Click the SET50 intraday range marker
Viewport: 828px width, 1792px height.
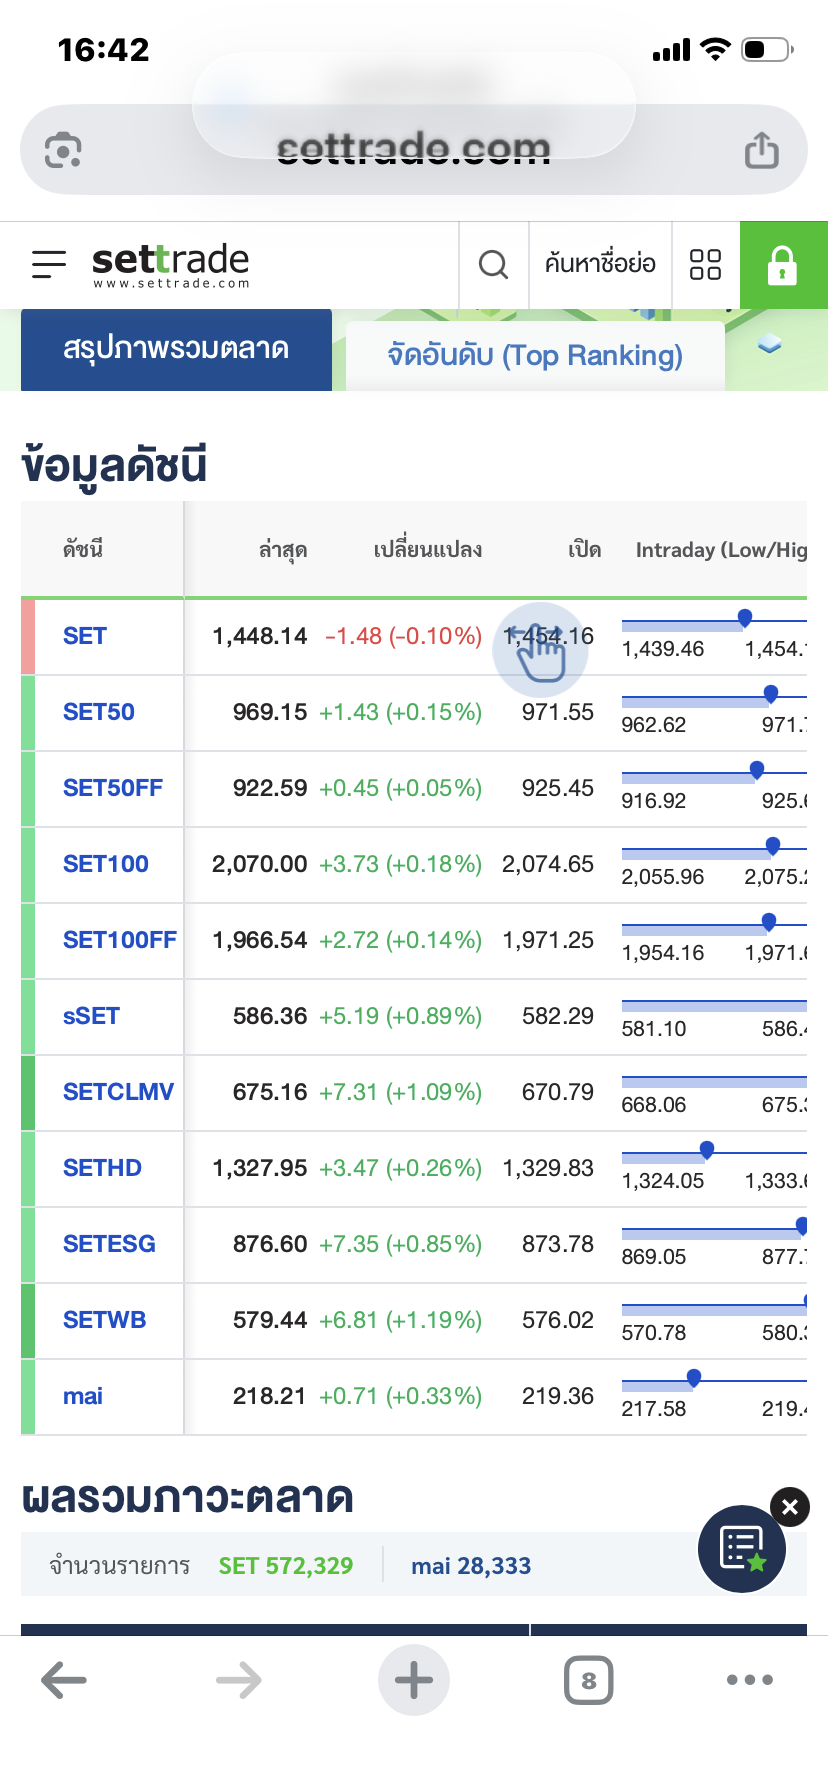coord(770,694)
